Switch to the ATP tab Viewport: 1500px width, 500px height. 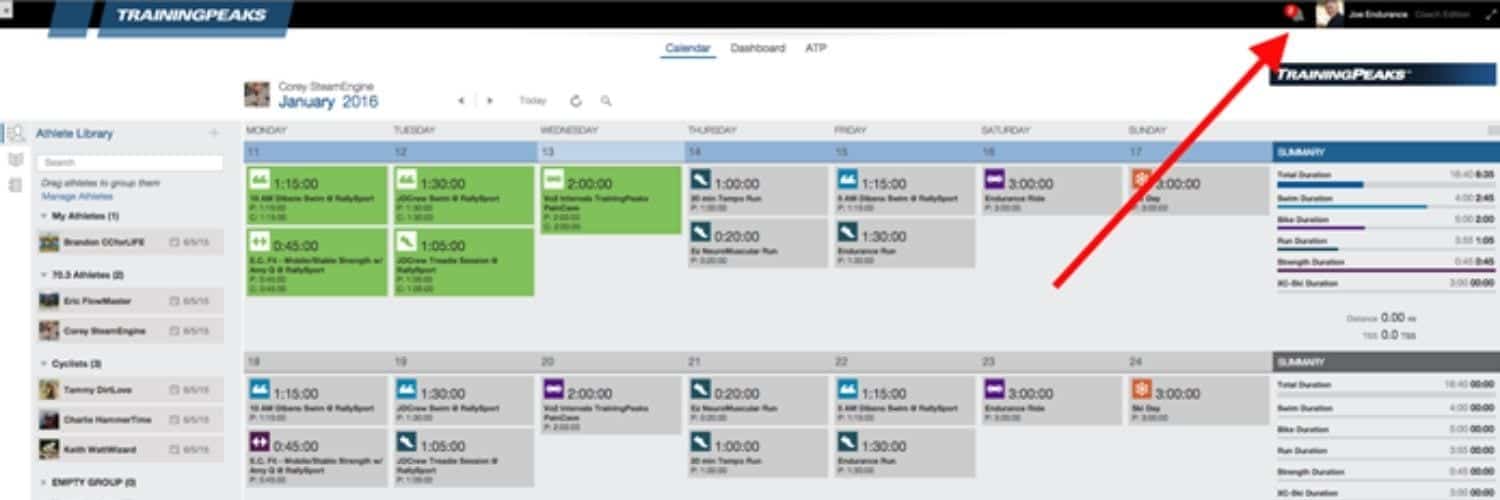click(x=816, y=48)
